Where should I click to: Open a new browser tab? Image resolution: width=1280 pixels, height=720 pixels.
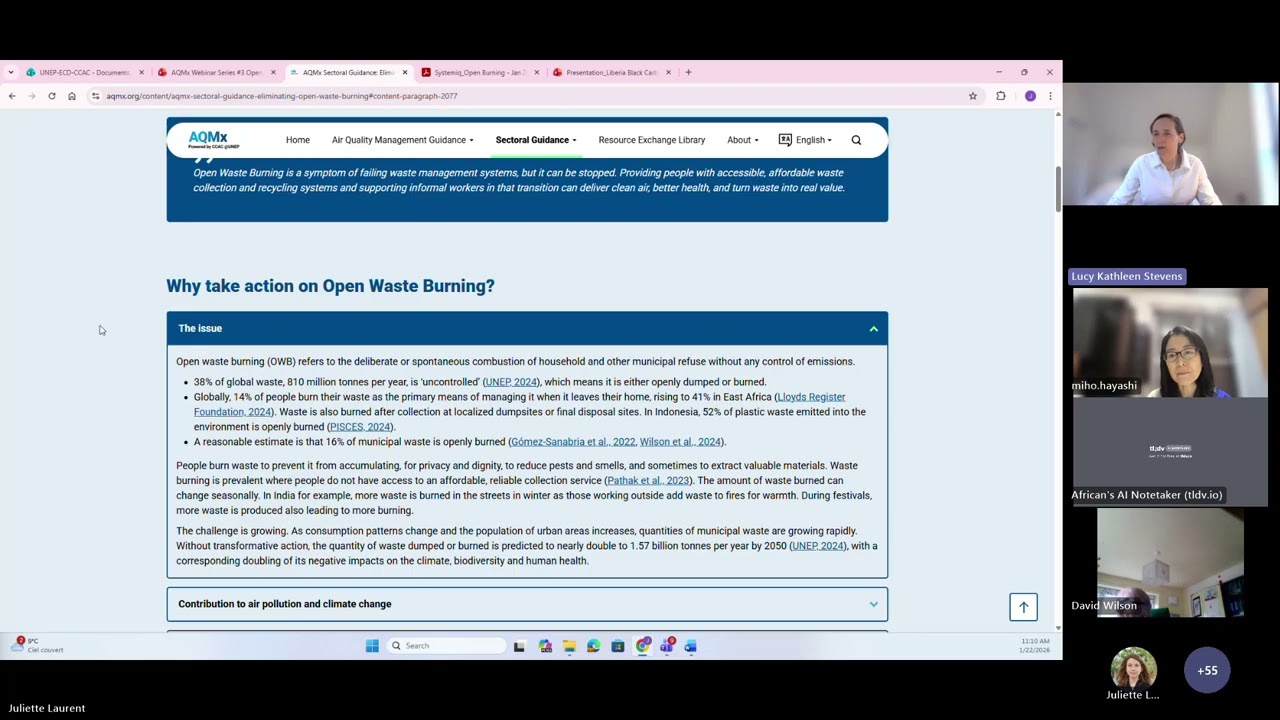(x=688, y=72)
